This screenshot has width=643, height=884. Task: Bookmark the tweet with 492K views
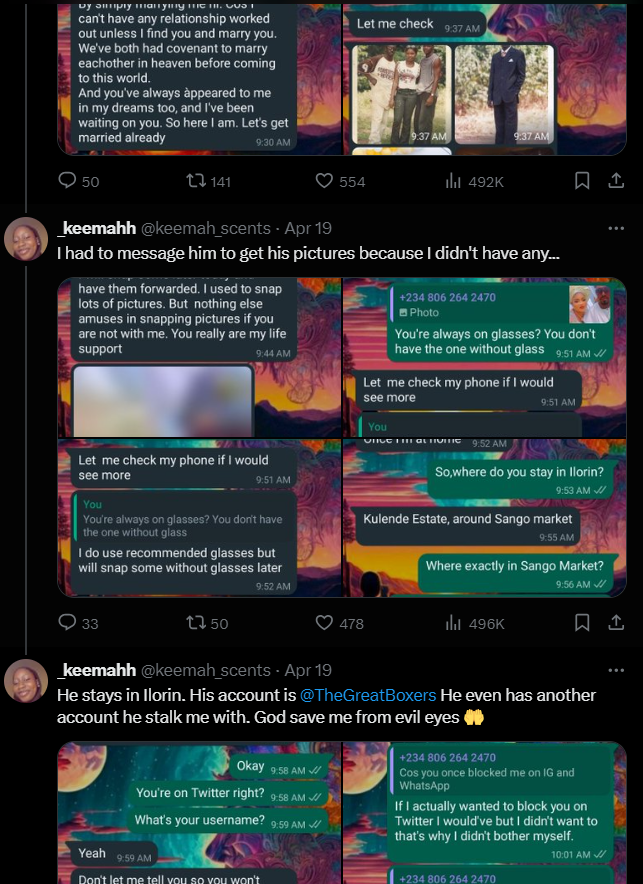pyautogui.click(x=582, y=181)
